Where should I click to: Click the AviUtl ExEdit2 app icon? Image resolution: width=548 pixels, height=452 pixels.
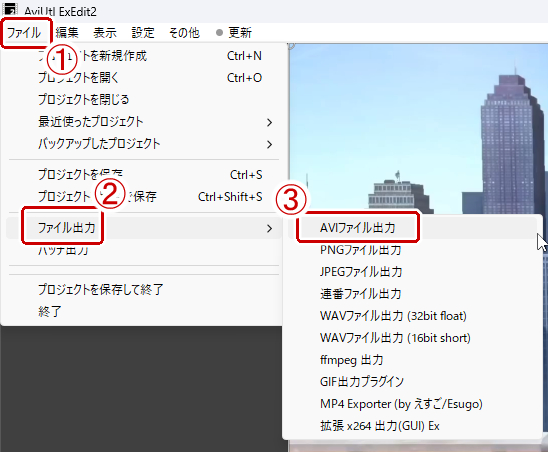(10, 9)
